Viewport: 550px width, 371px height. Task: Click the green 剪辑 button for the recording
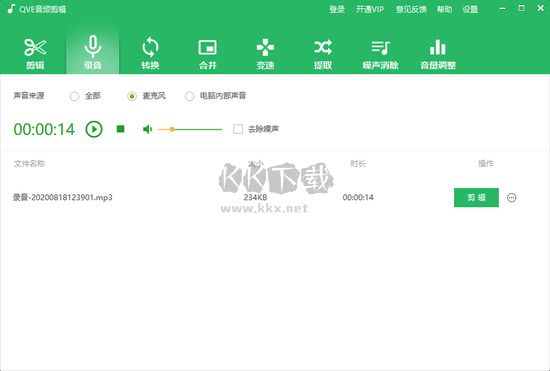pyautogui.click(x=476, y=197)
